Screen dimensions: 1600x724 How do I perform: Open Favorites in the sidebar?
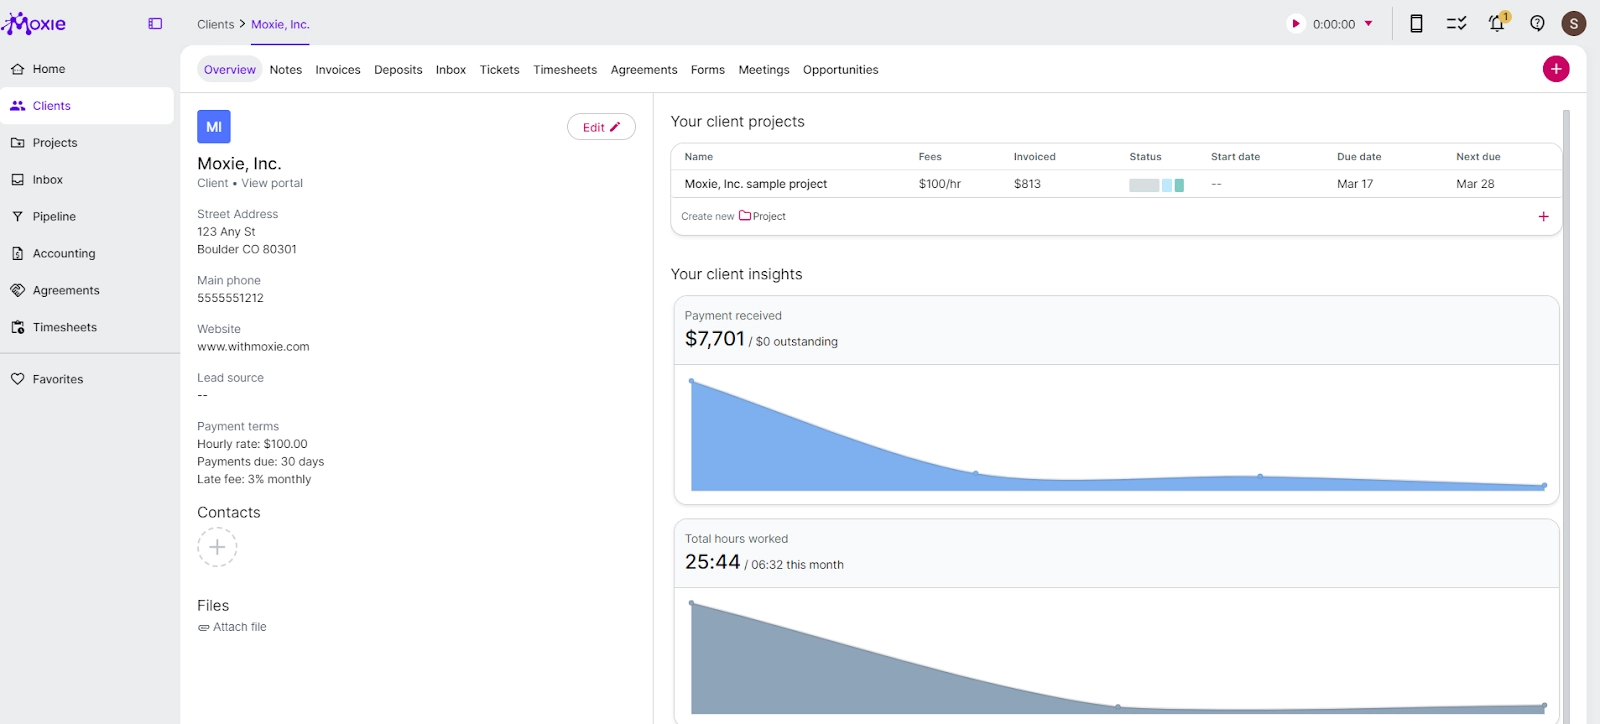[58, 379]
